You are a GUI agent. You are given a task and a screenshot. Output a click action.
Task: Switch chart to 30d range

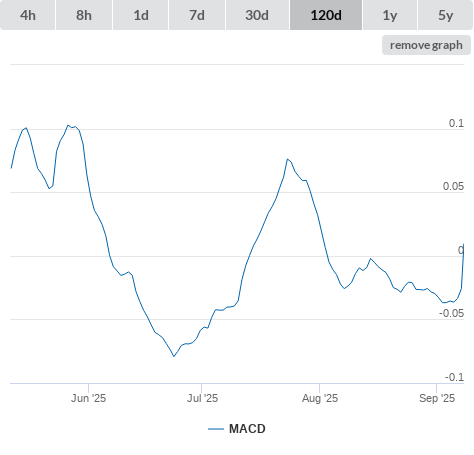(257, 15)
